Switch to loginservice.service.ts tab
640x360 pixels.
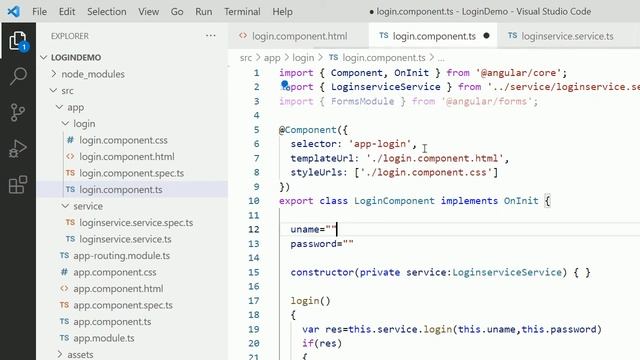tap(566, 36)
